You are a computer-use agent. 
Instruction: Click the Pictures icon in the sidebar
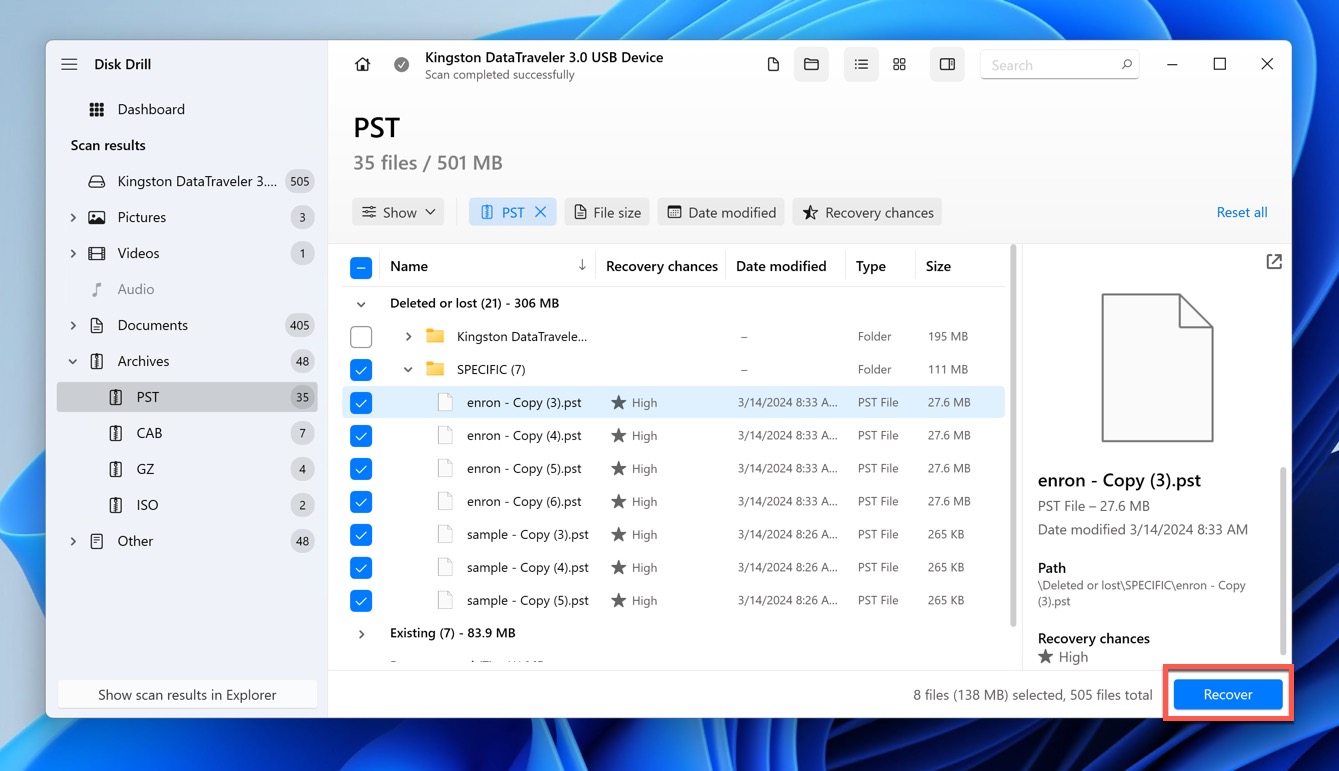point(97,217)
